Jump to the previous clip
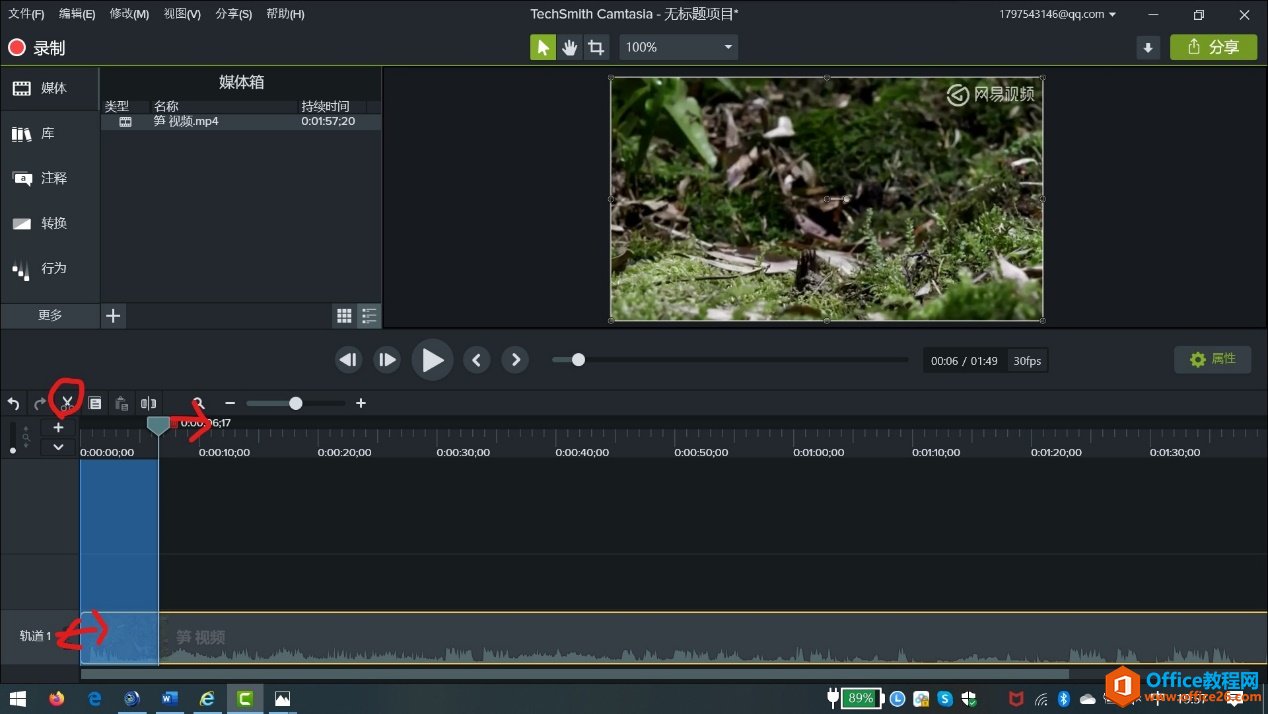Viewport: 1268px width, 714px height. coord(477,360)
